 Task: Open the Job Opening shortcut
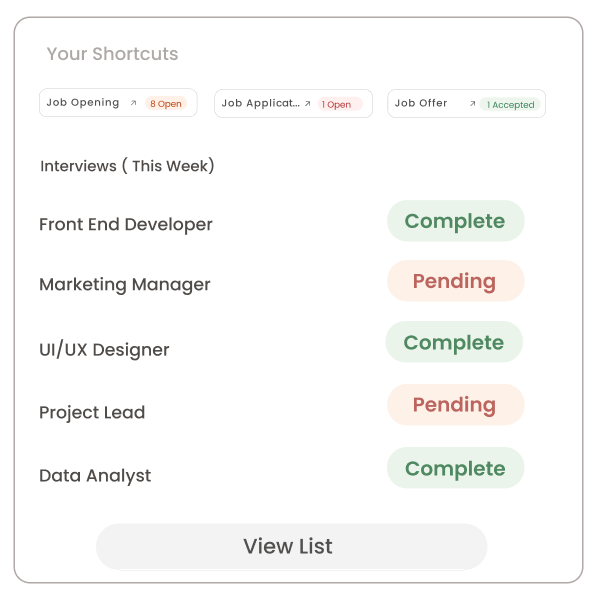pyautogui.click(x=83, y=103)
